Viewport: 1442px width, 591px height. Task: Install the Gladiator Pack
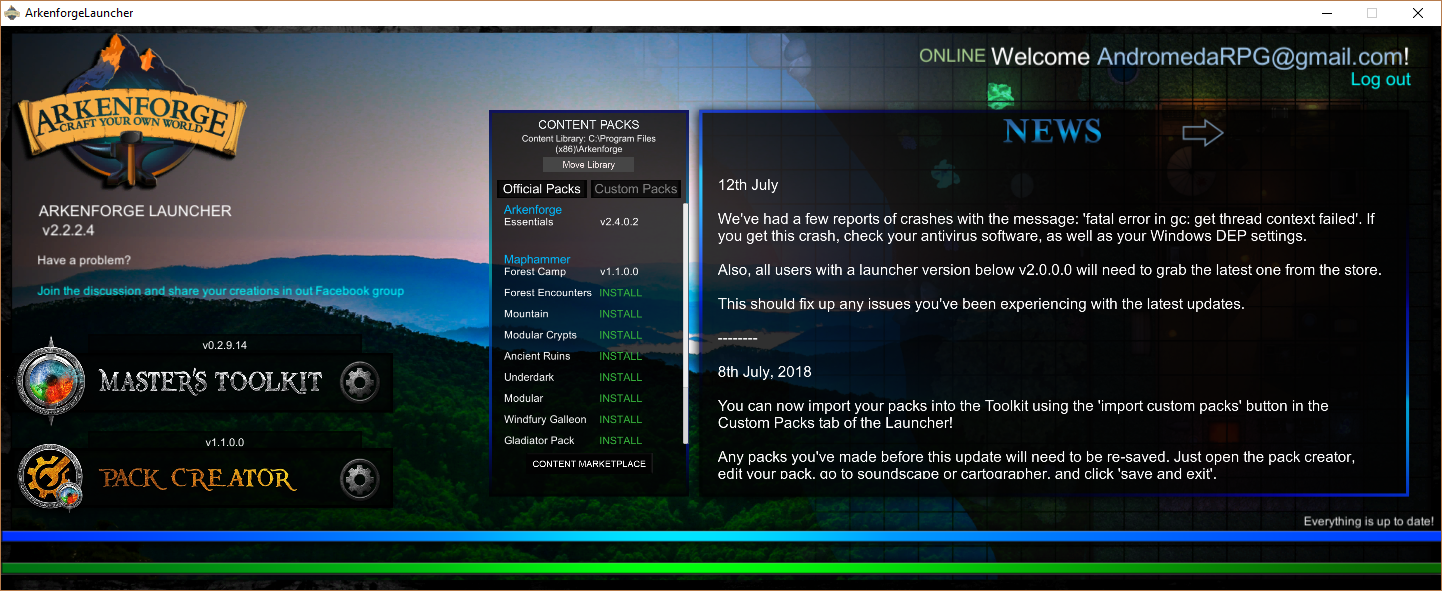pyautogui.click(x=620, y=440)
